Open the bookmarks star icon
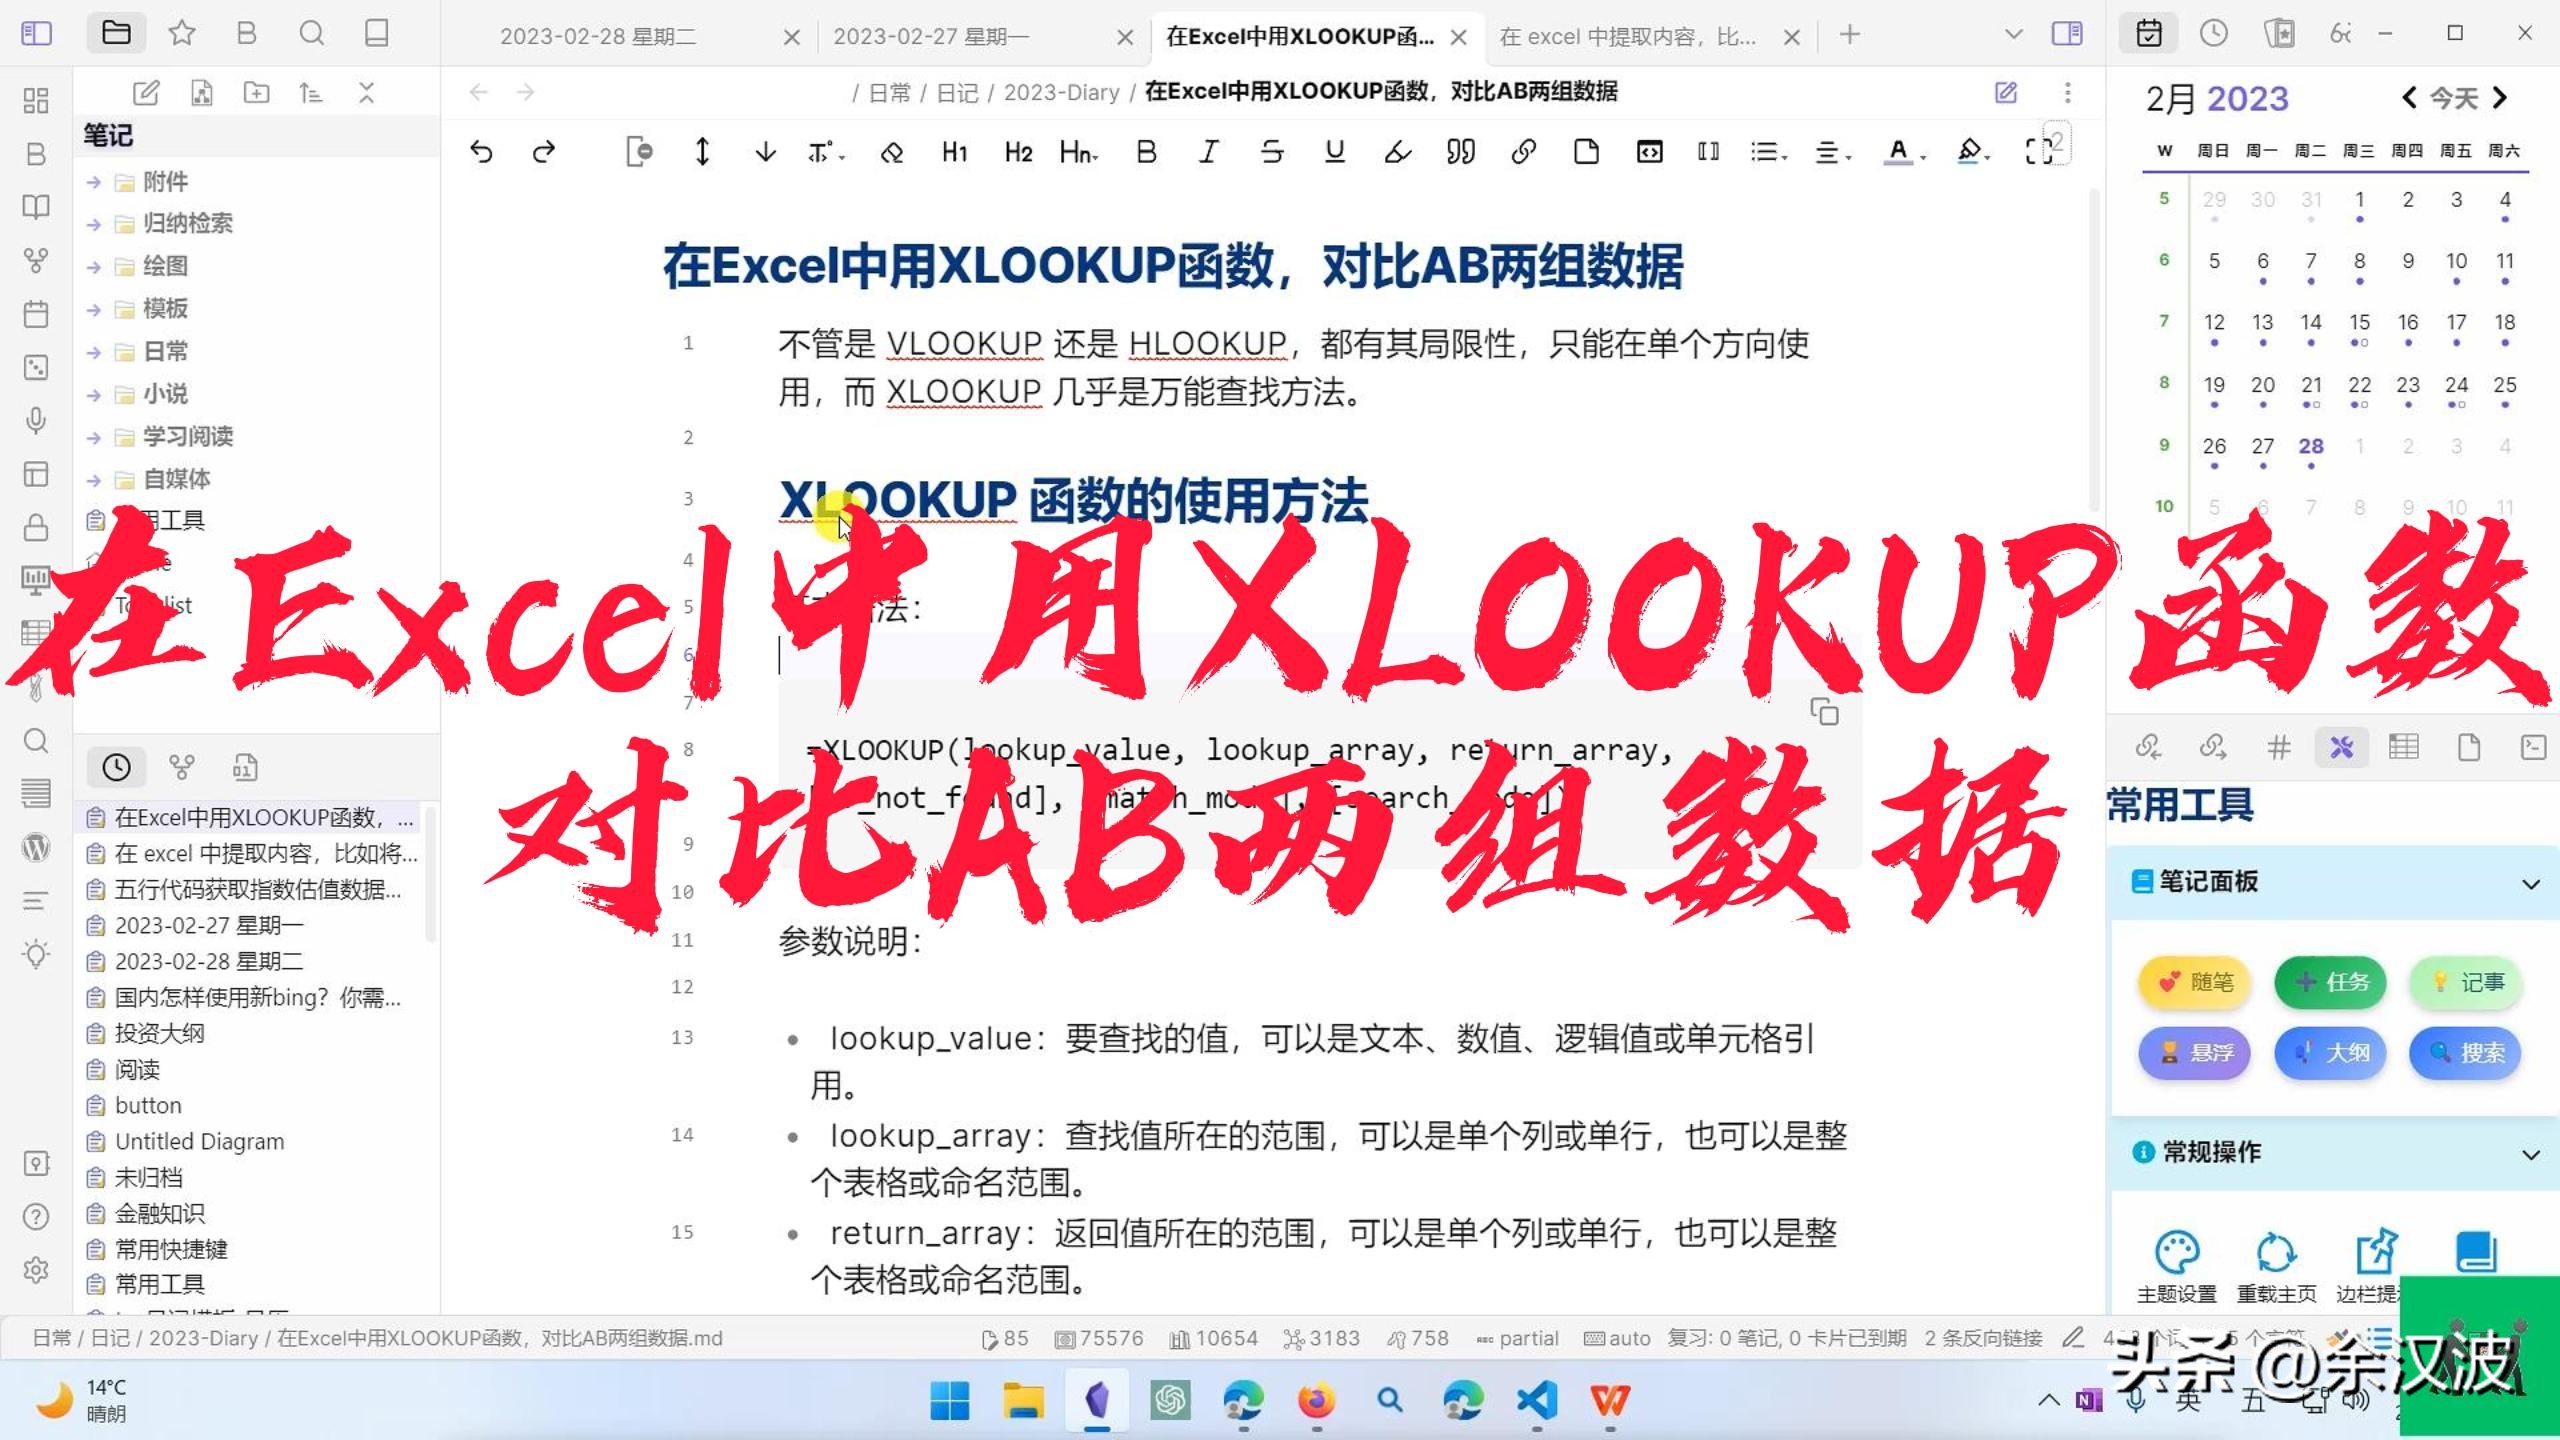Image resolution: width=2560 pixels, height=1440 pixels. pos(181,34)
